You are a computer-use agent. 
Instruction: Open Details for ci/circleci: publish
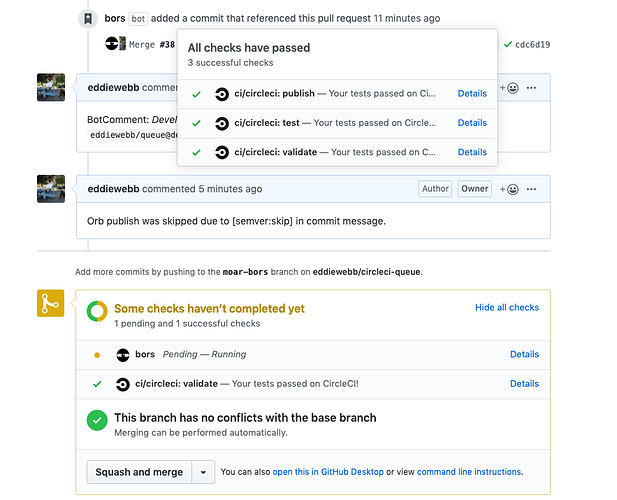[x=472, y=93]
